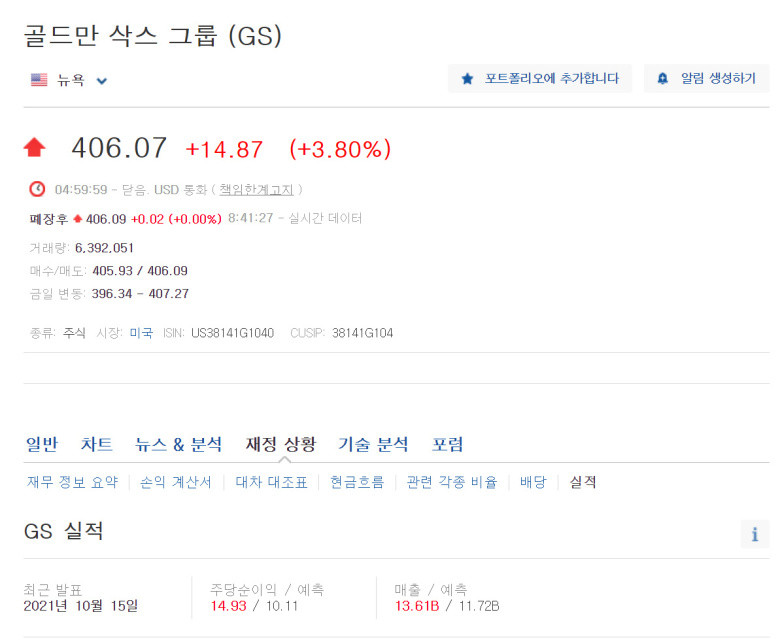The image size is (780, 640).
Task: Select the 현금흐름 sub-tab
Action: [x=357, y=482]
